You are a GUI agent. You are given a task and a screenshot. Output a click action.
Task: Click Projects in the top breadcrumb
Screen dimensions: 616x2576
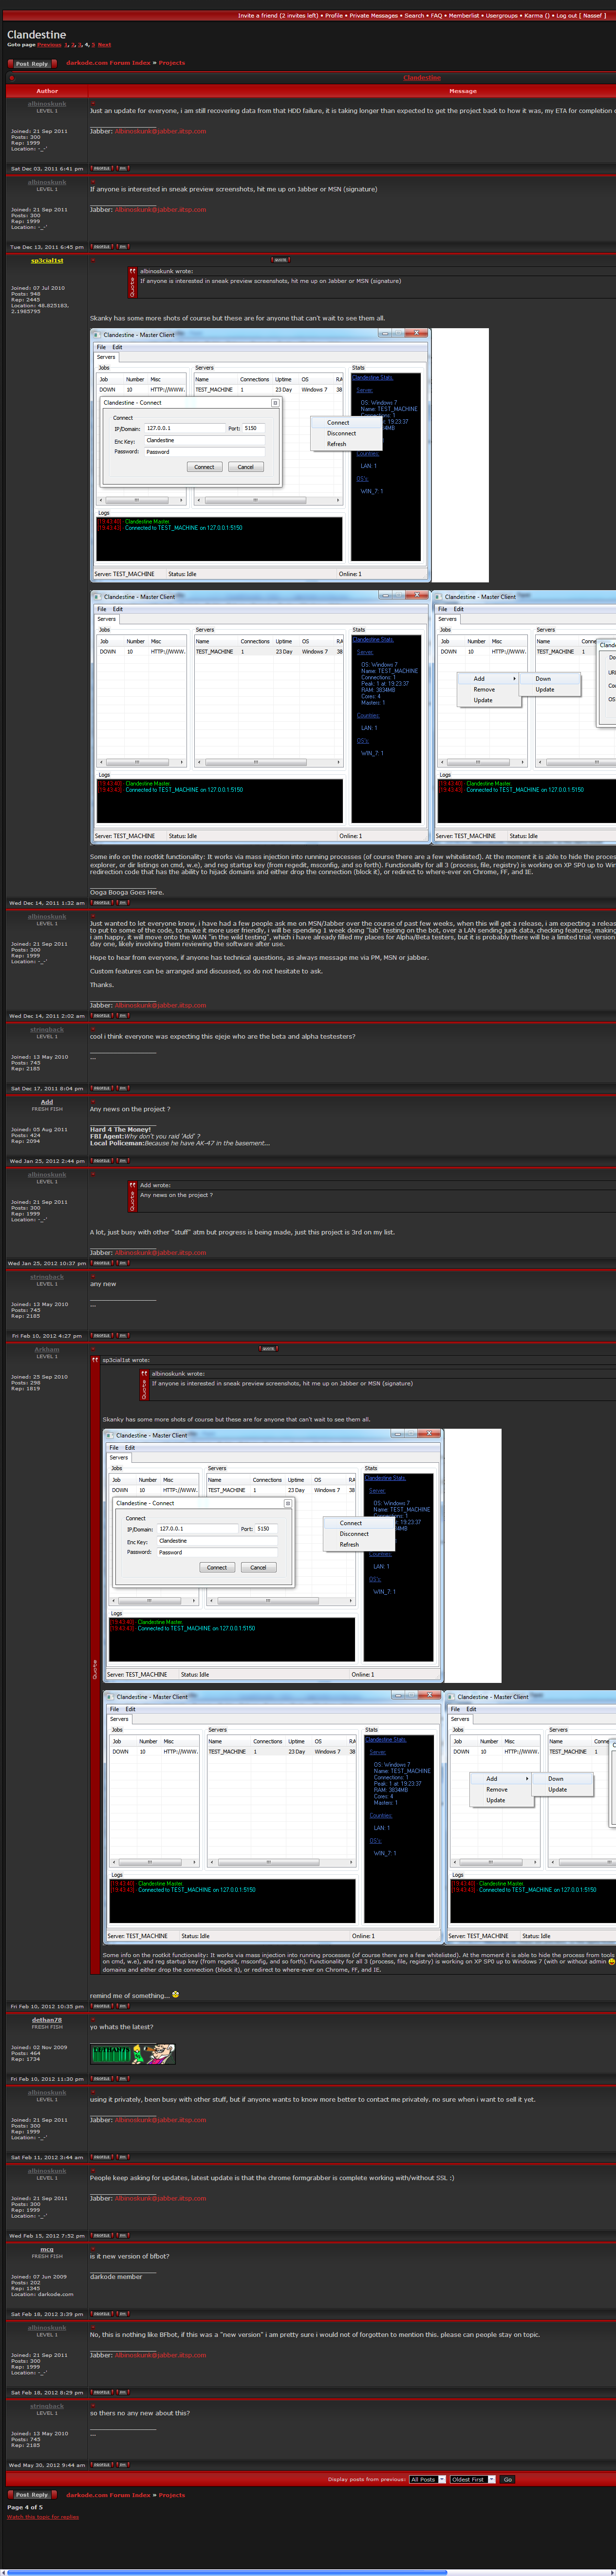172,63
